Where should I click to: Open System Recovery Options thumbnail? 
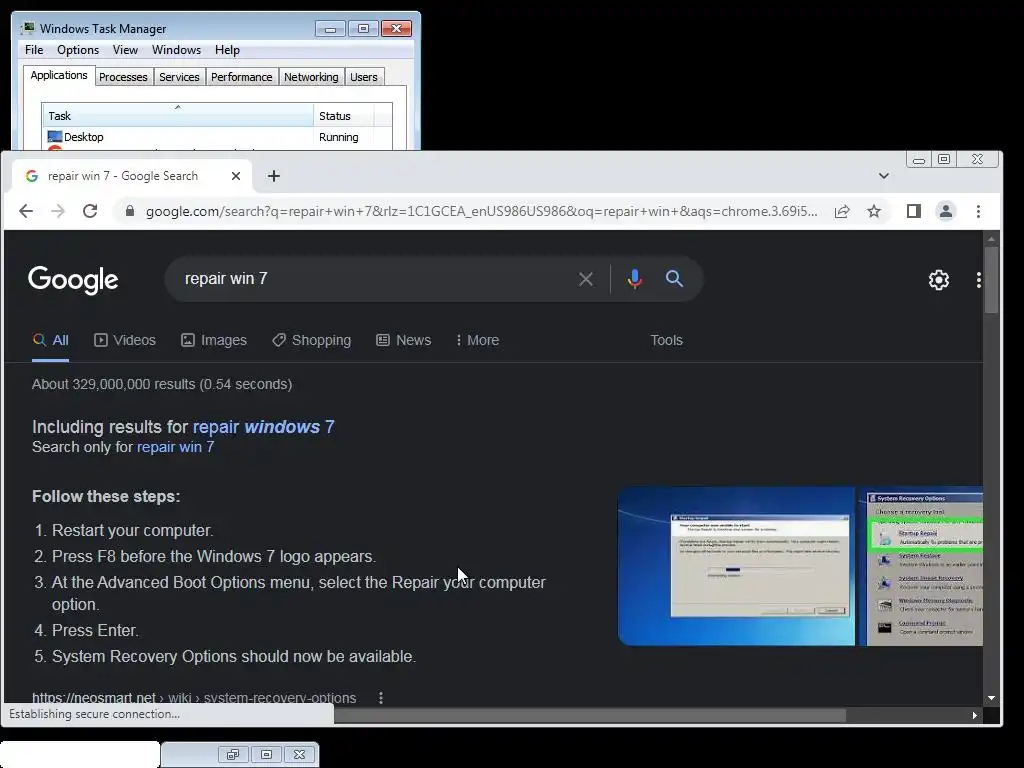point(921,566)
